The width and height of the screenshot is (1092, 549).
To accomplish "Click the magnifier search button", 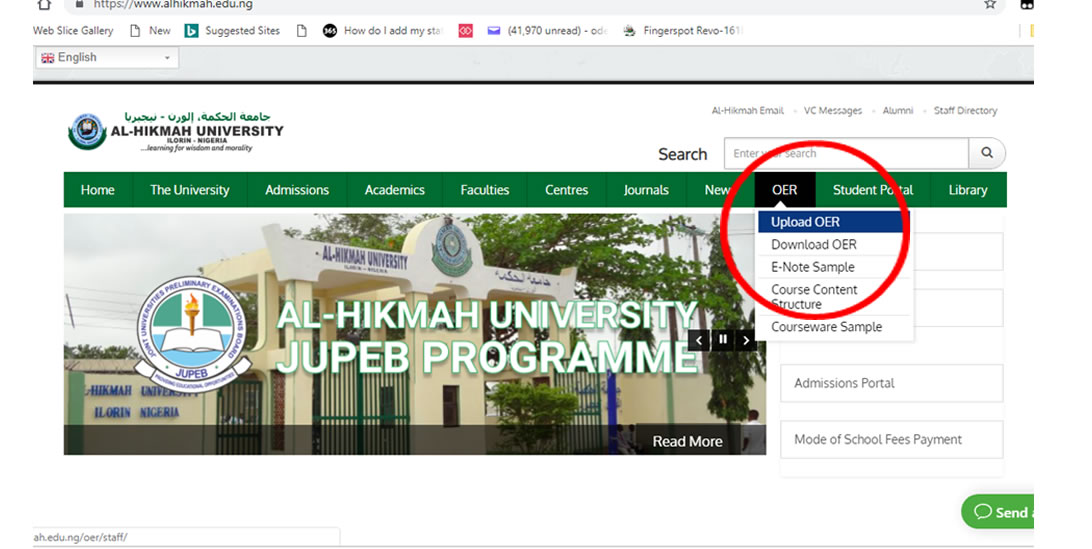I will pos(987,153).
